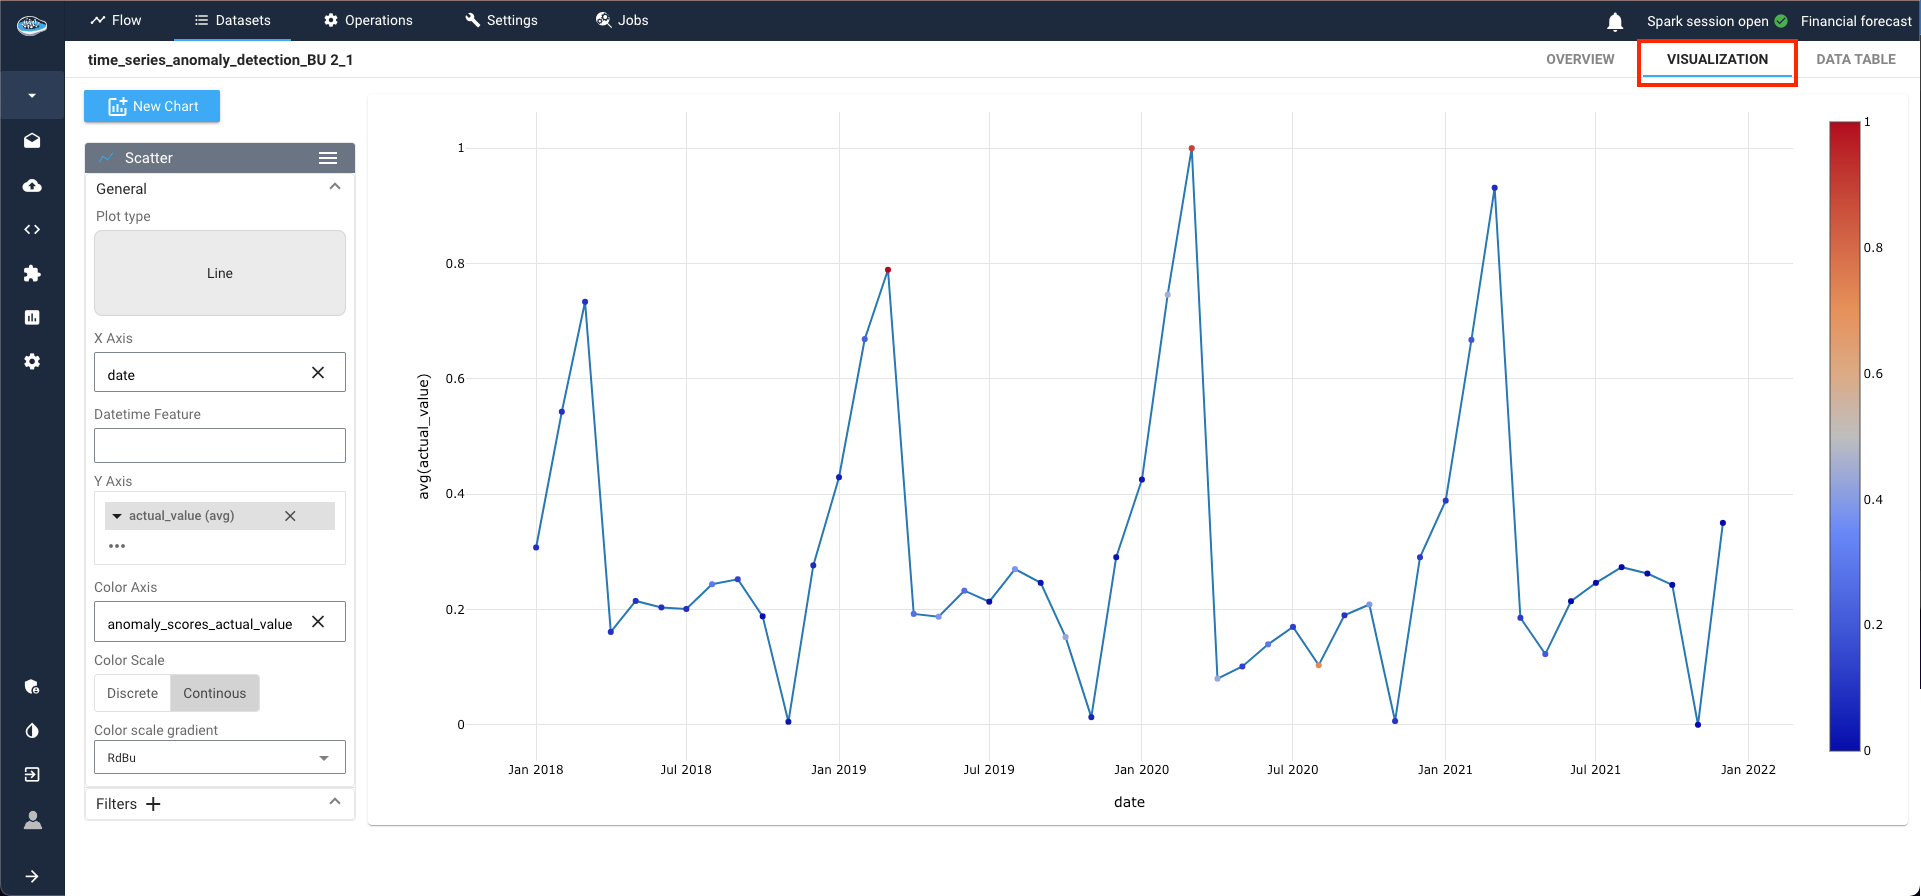Click the Datetime Feature input field
1921x896 pixels.
pyautogui.click(x=220, y=445)
